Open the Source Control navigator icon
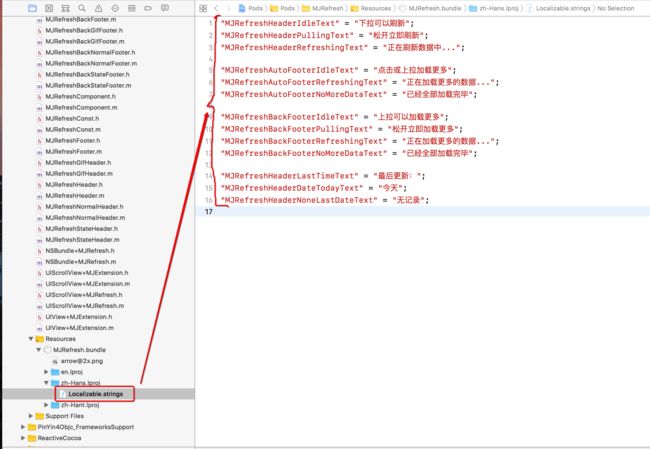650x449 pixels. tap(49, 8)
